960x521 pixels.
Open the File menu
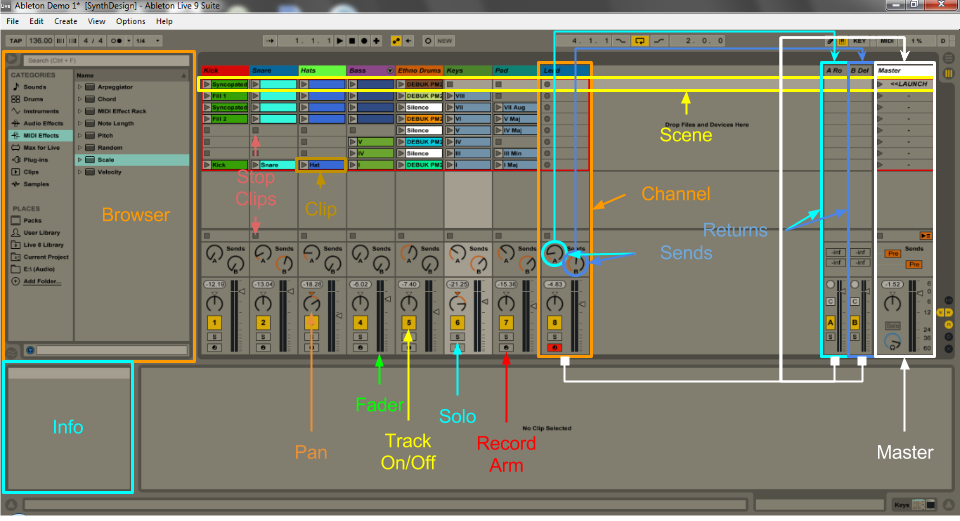pos(12,21)
